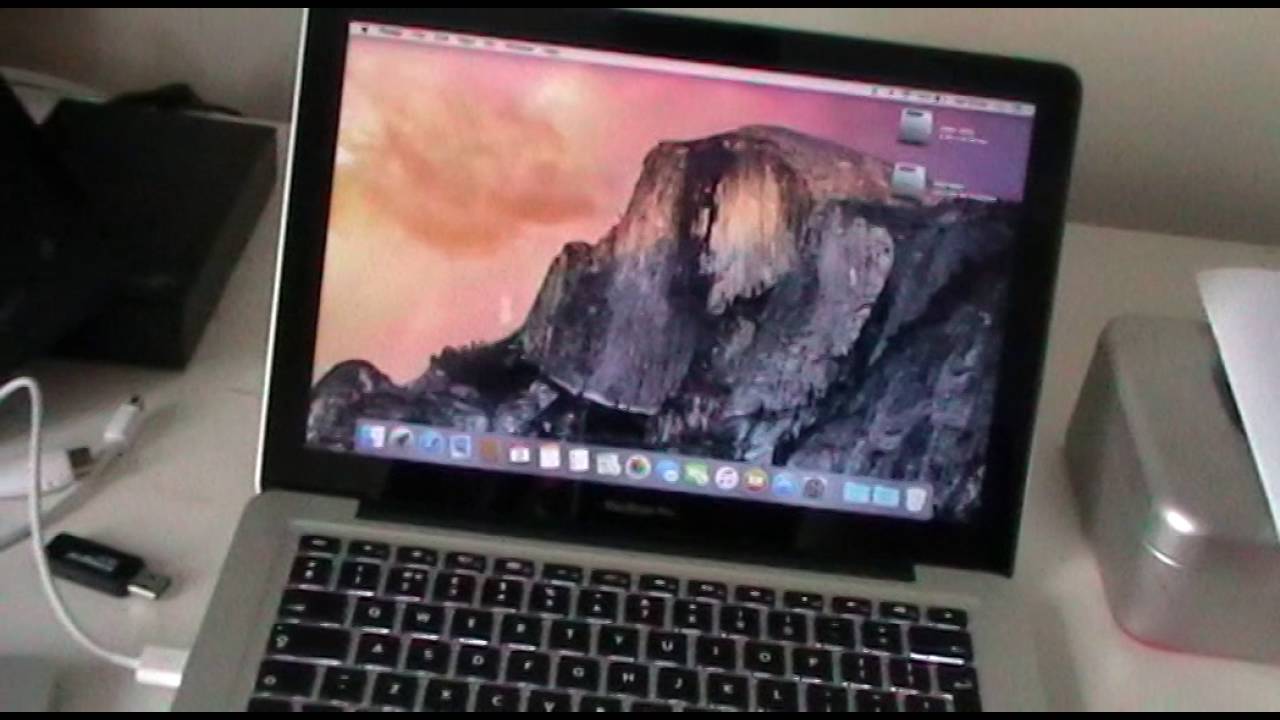The image size is (1280, 720).
Task: Open Messages blue bubble icon in Dock
Action: [x=668, y=471]
